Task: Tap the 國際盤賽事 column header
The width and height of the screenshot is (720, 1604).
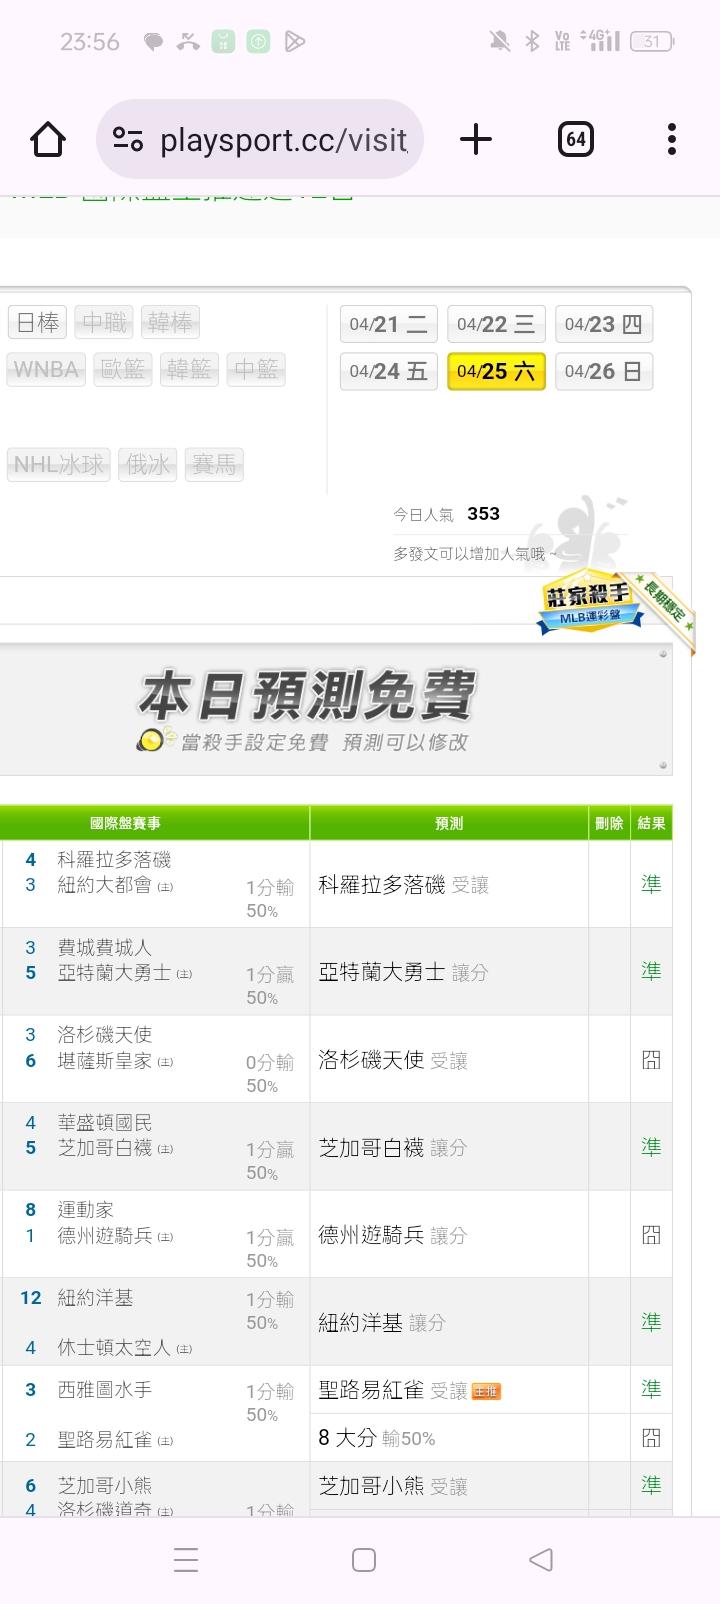Action: (125, 823)
